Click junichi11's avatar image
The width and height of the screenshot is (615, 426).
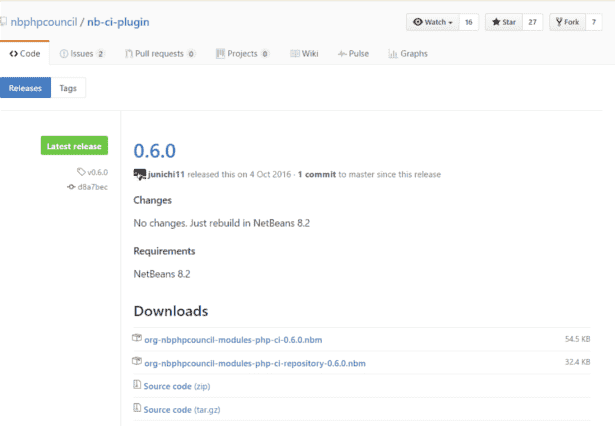click(140, 175)
